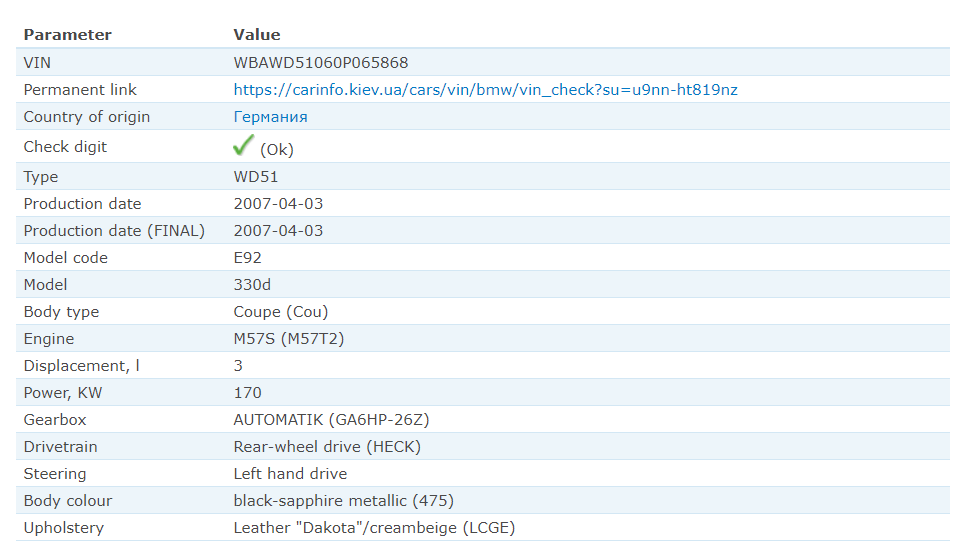970x551 pixels.
Task: Click the green check mark icon
Action: click(243, 146)
